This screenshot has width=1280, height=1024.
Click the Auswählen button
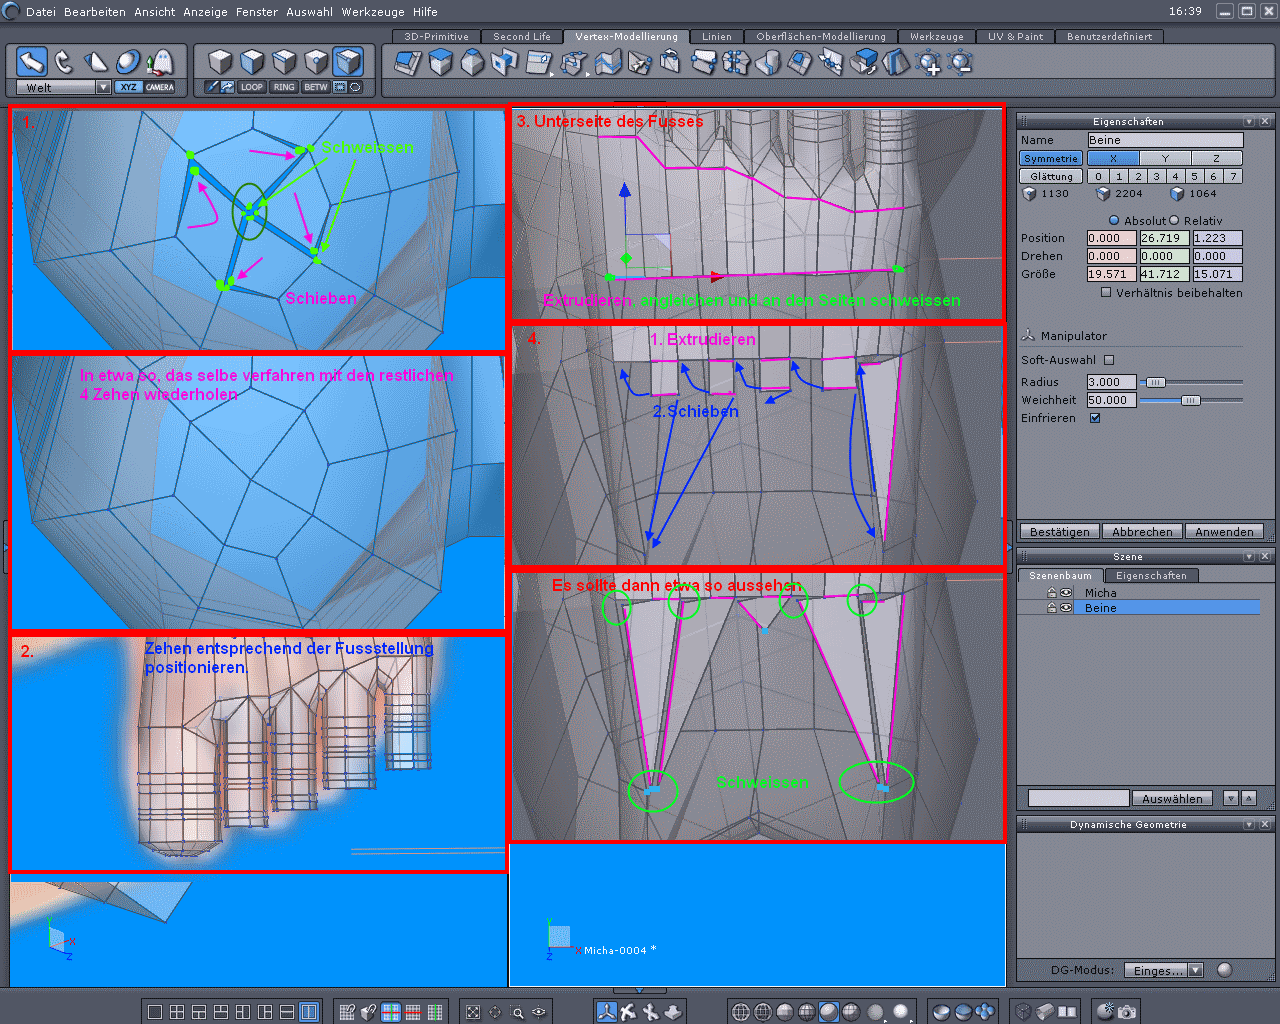coord(1173,799)
